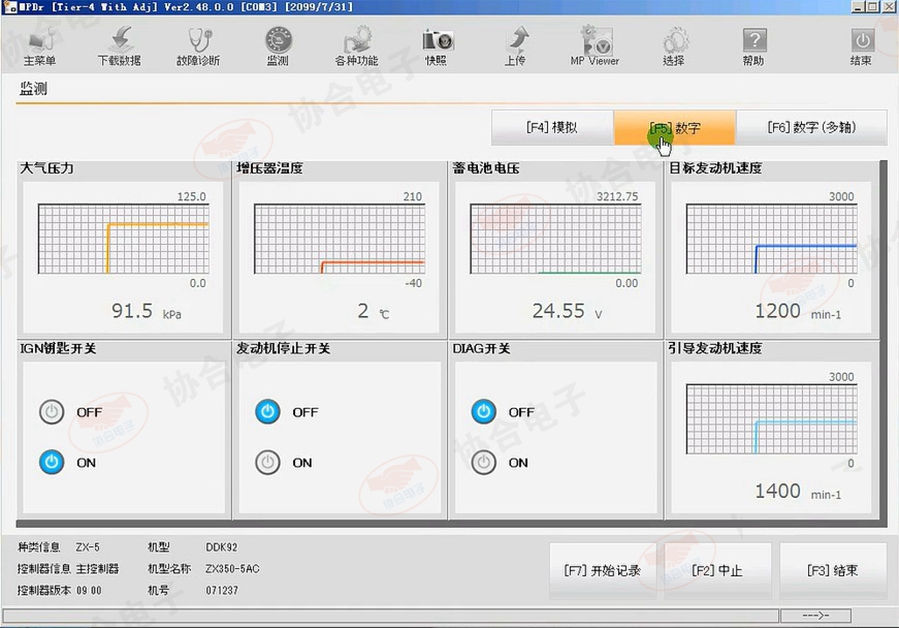
Task: Open the 帮助 help icon
Action: point(753,46)
